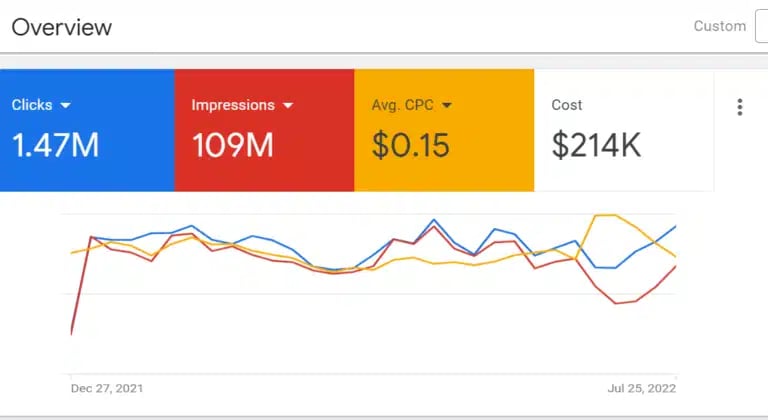Open the three-dot more options menu
768x420 pixels.
pyautogui.click(x=740, y=107)
